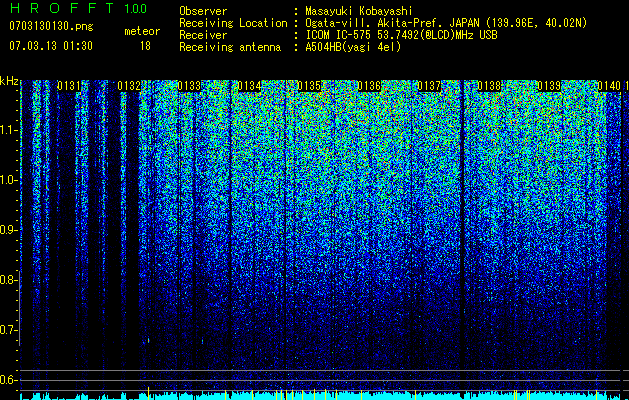Click the 0.7 frequency axis label

tap(8, 330)
